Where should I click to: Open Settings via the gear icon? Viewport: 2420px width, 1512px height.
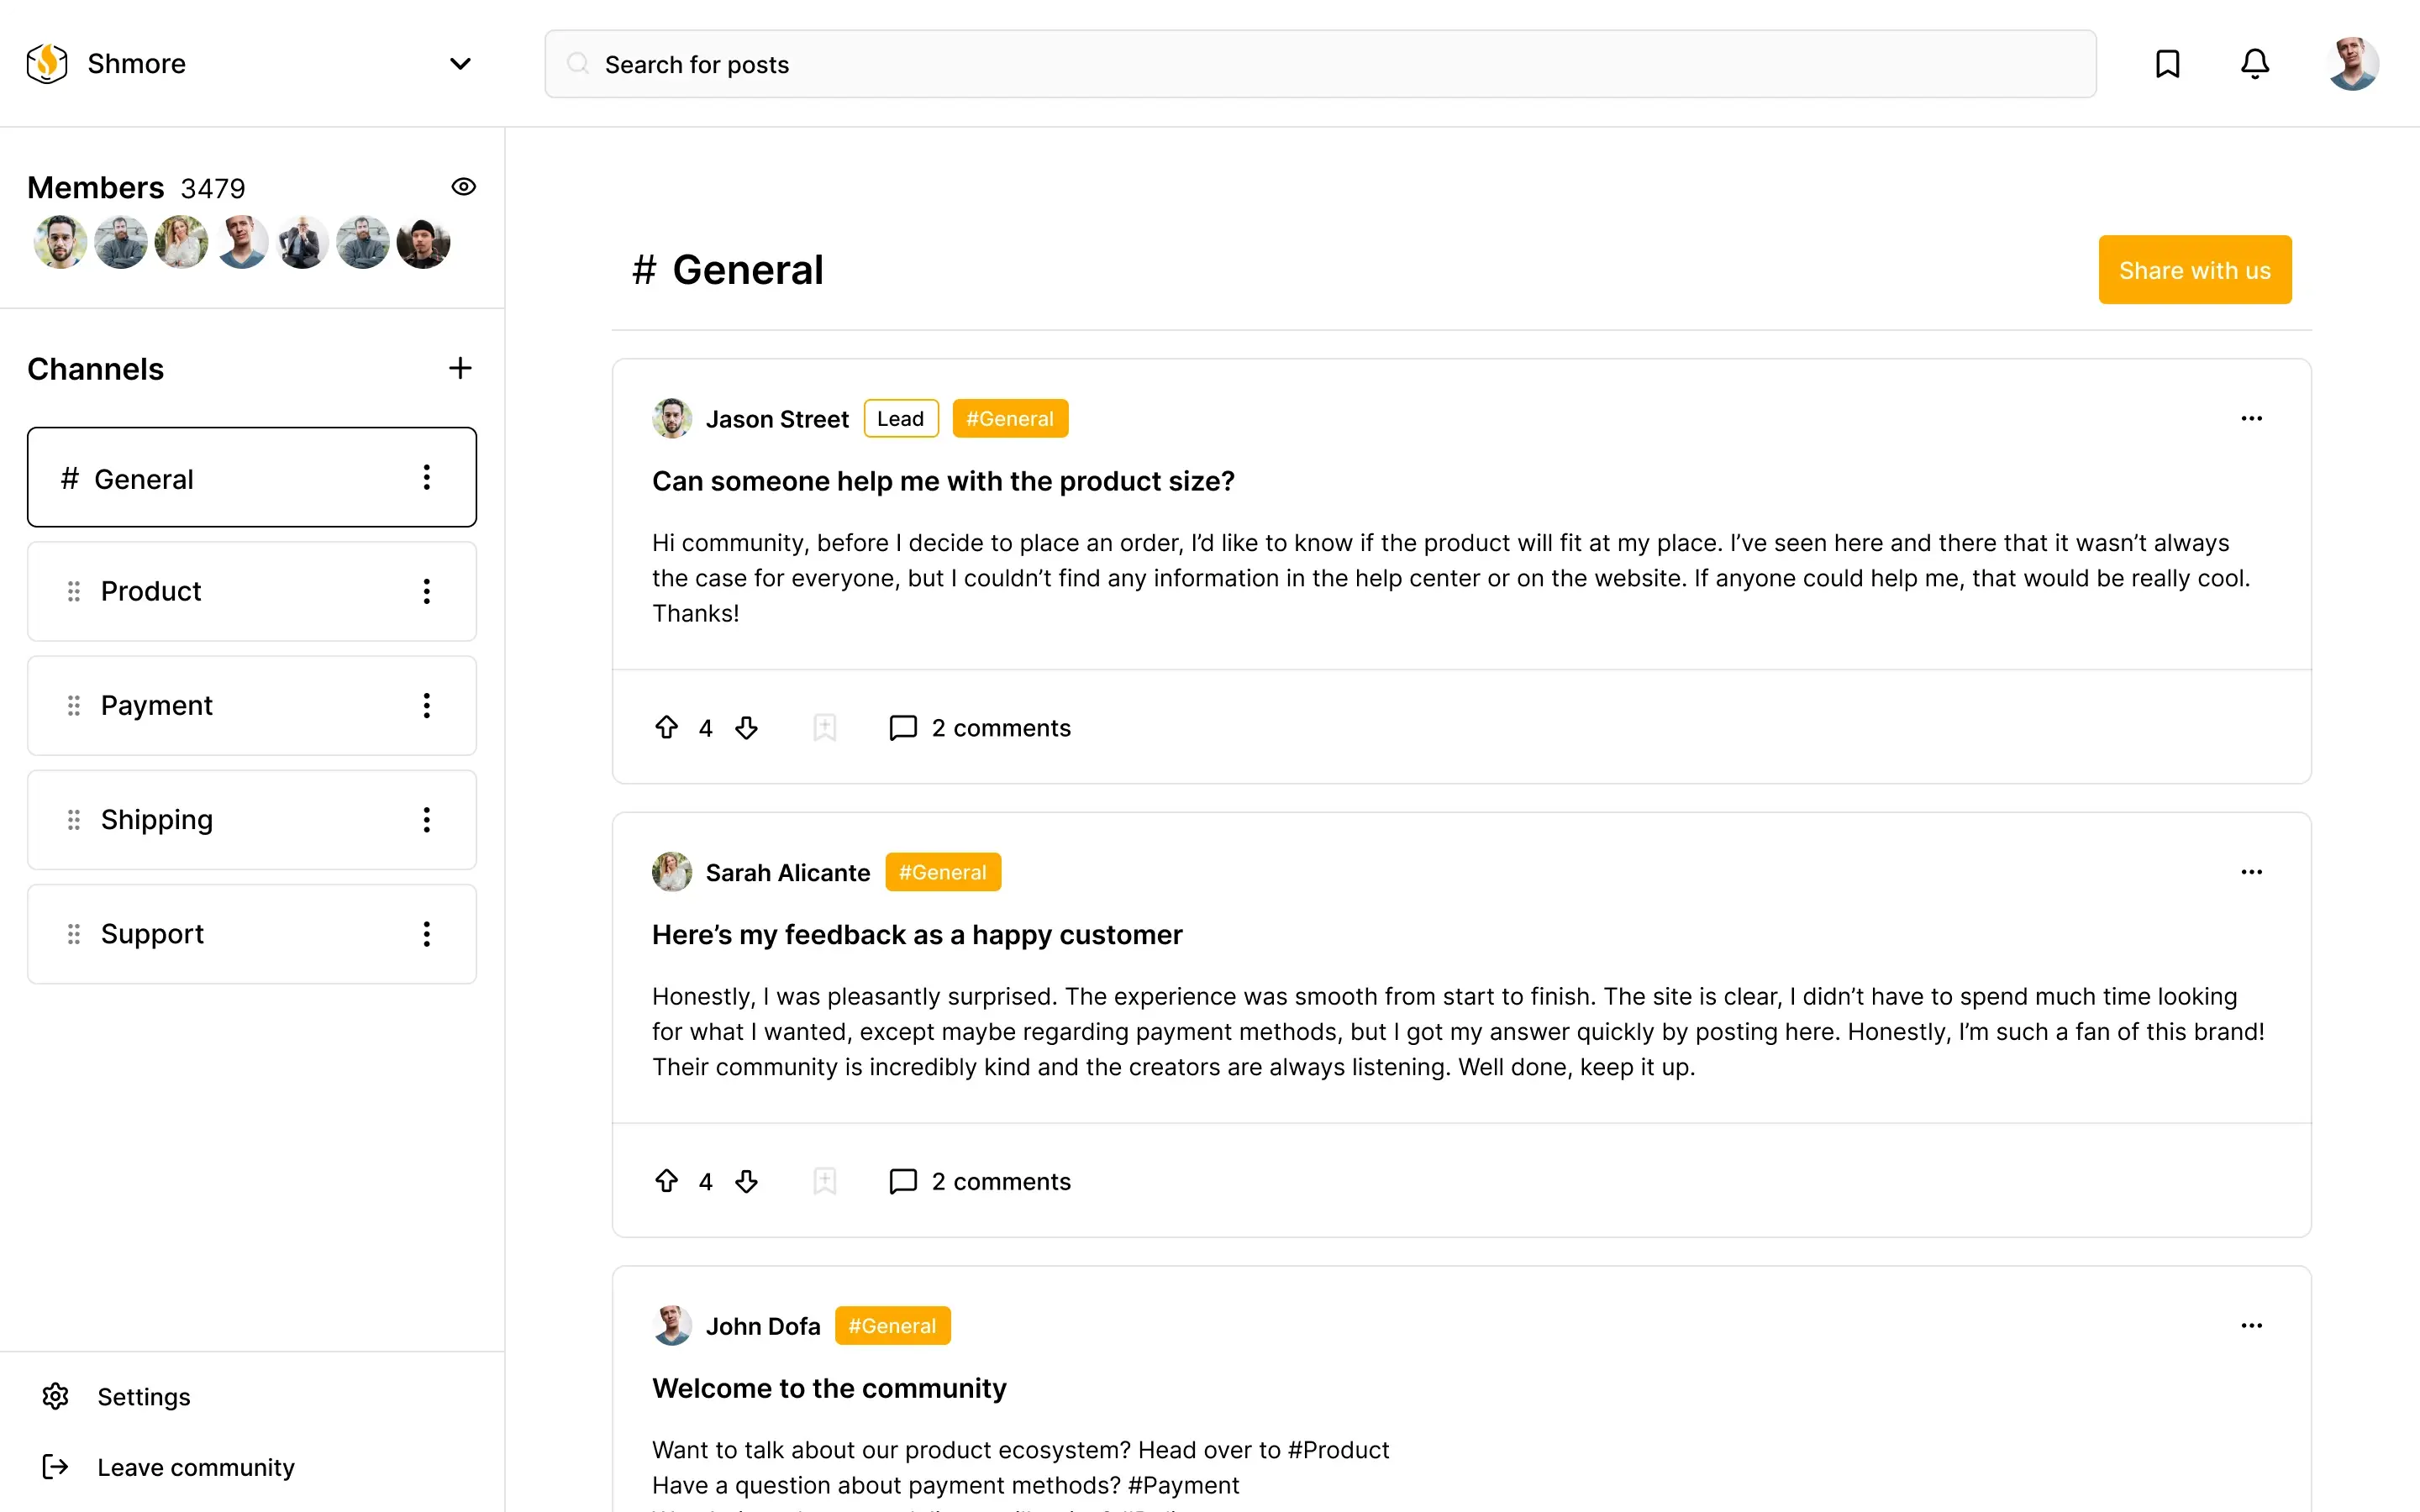[x=55, y=1396]
